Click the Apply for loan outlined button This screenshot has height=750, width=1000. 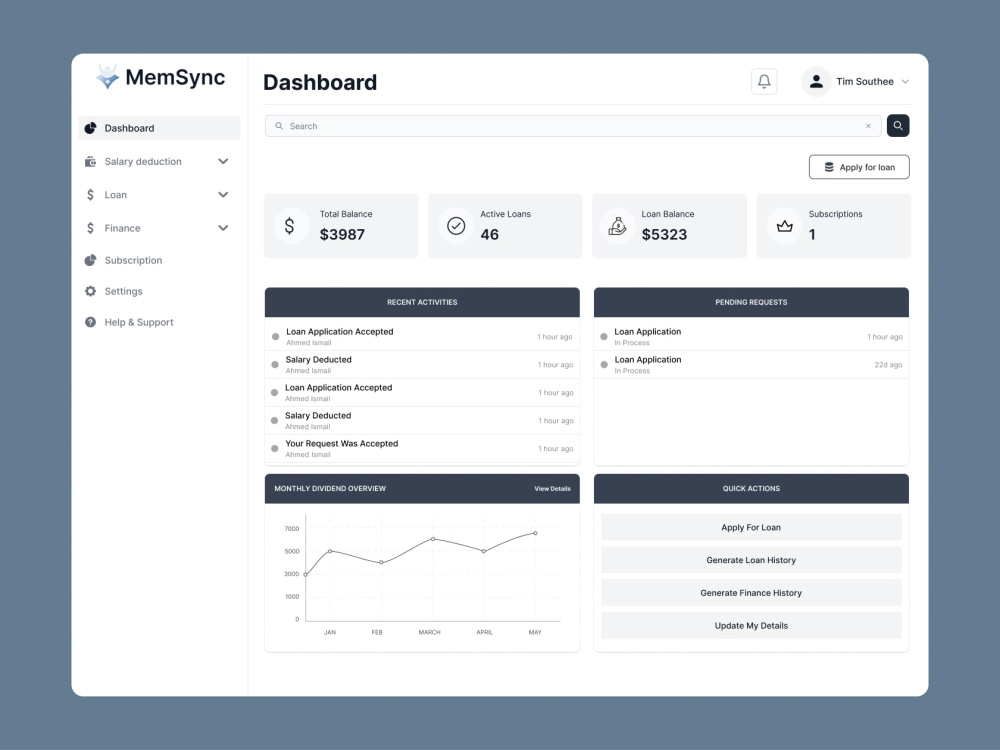pyautogui.click(x=859, y=167)
